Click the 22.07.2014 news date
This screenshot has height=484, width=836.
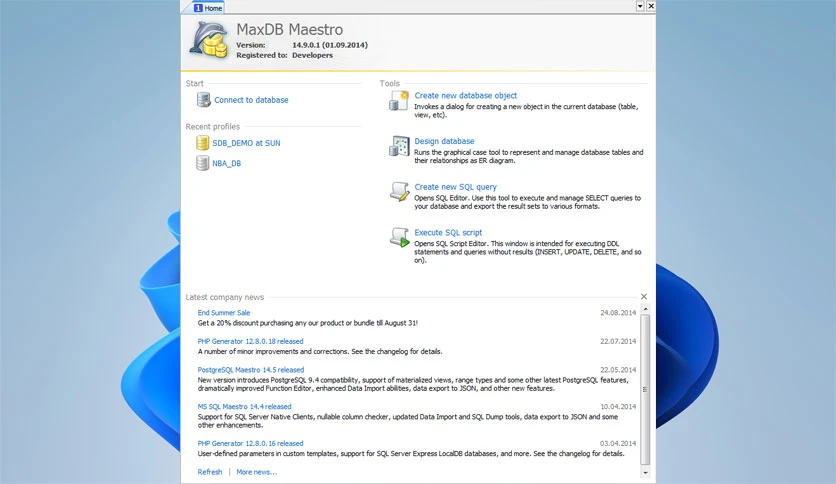(618, 341)
